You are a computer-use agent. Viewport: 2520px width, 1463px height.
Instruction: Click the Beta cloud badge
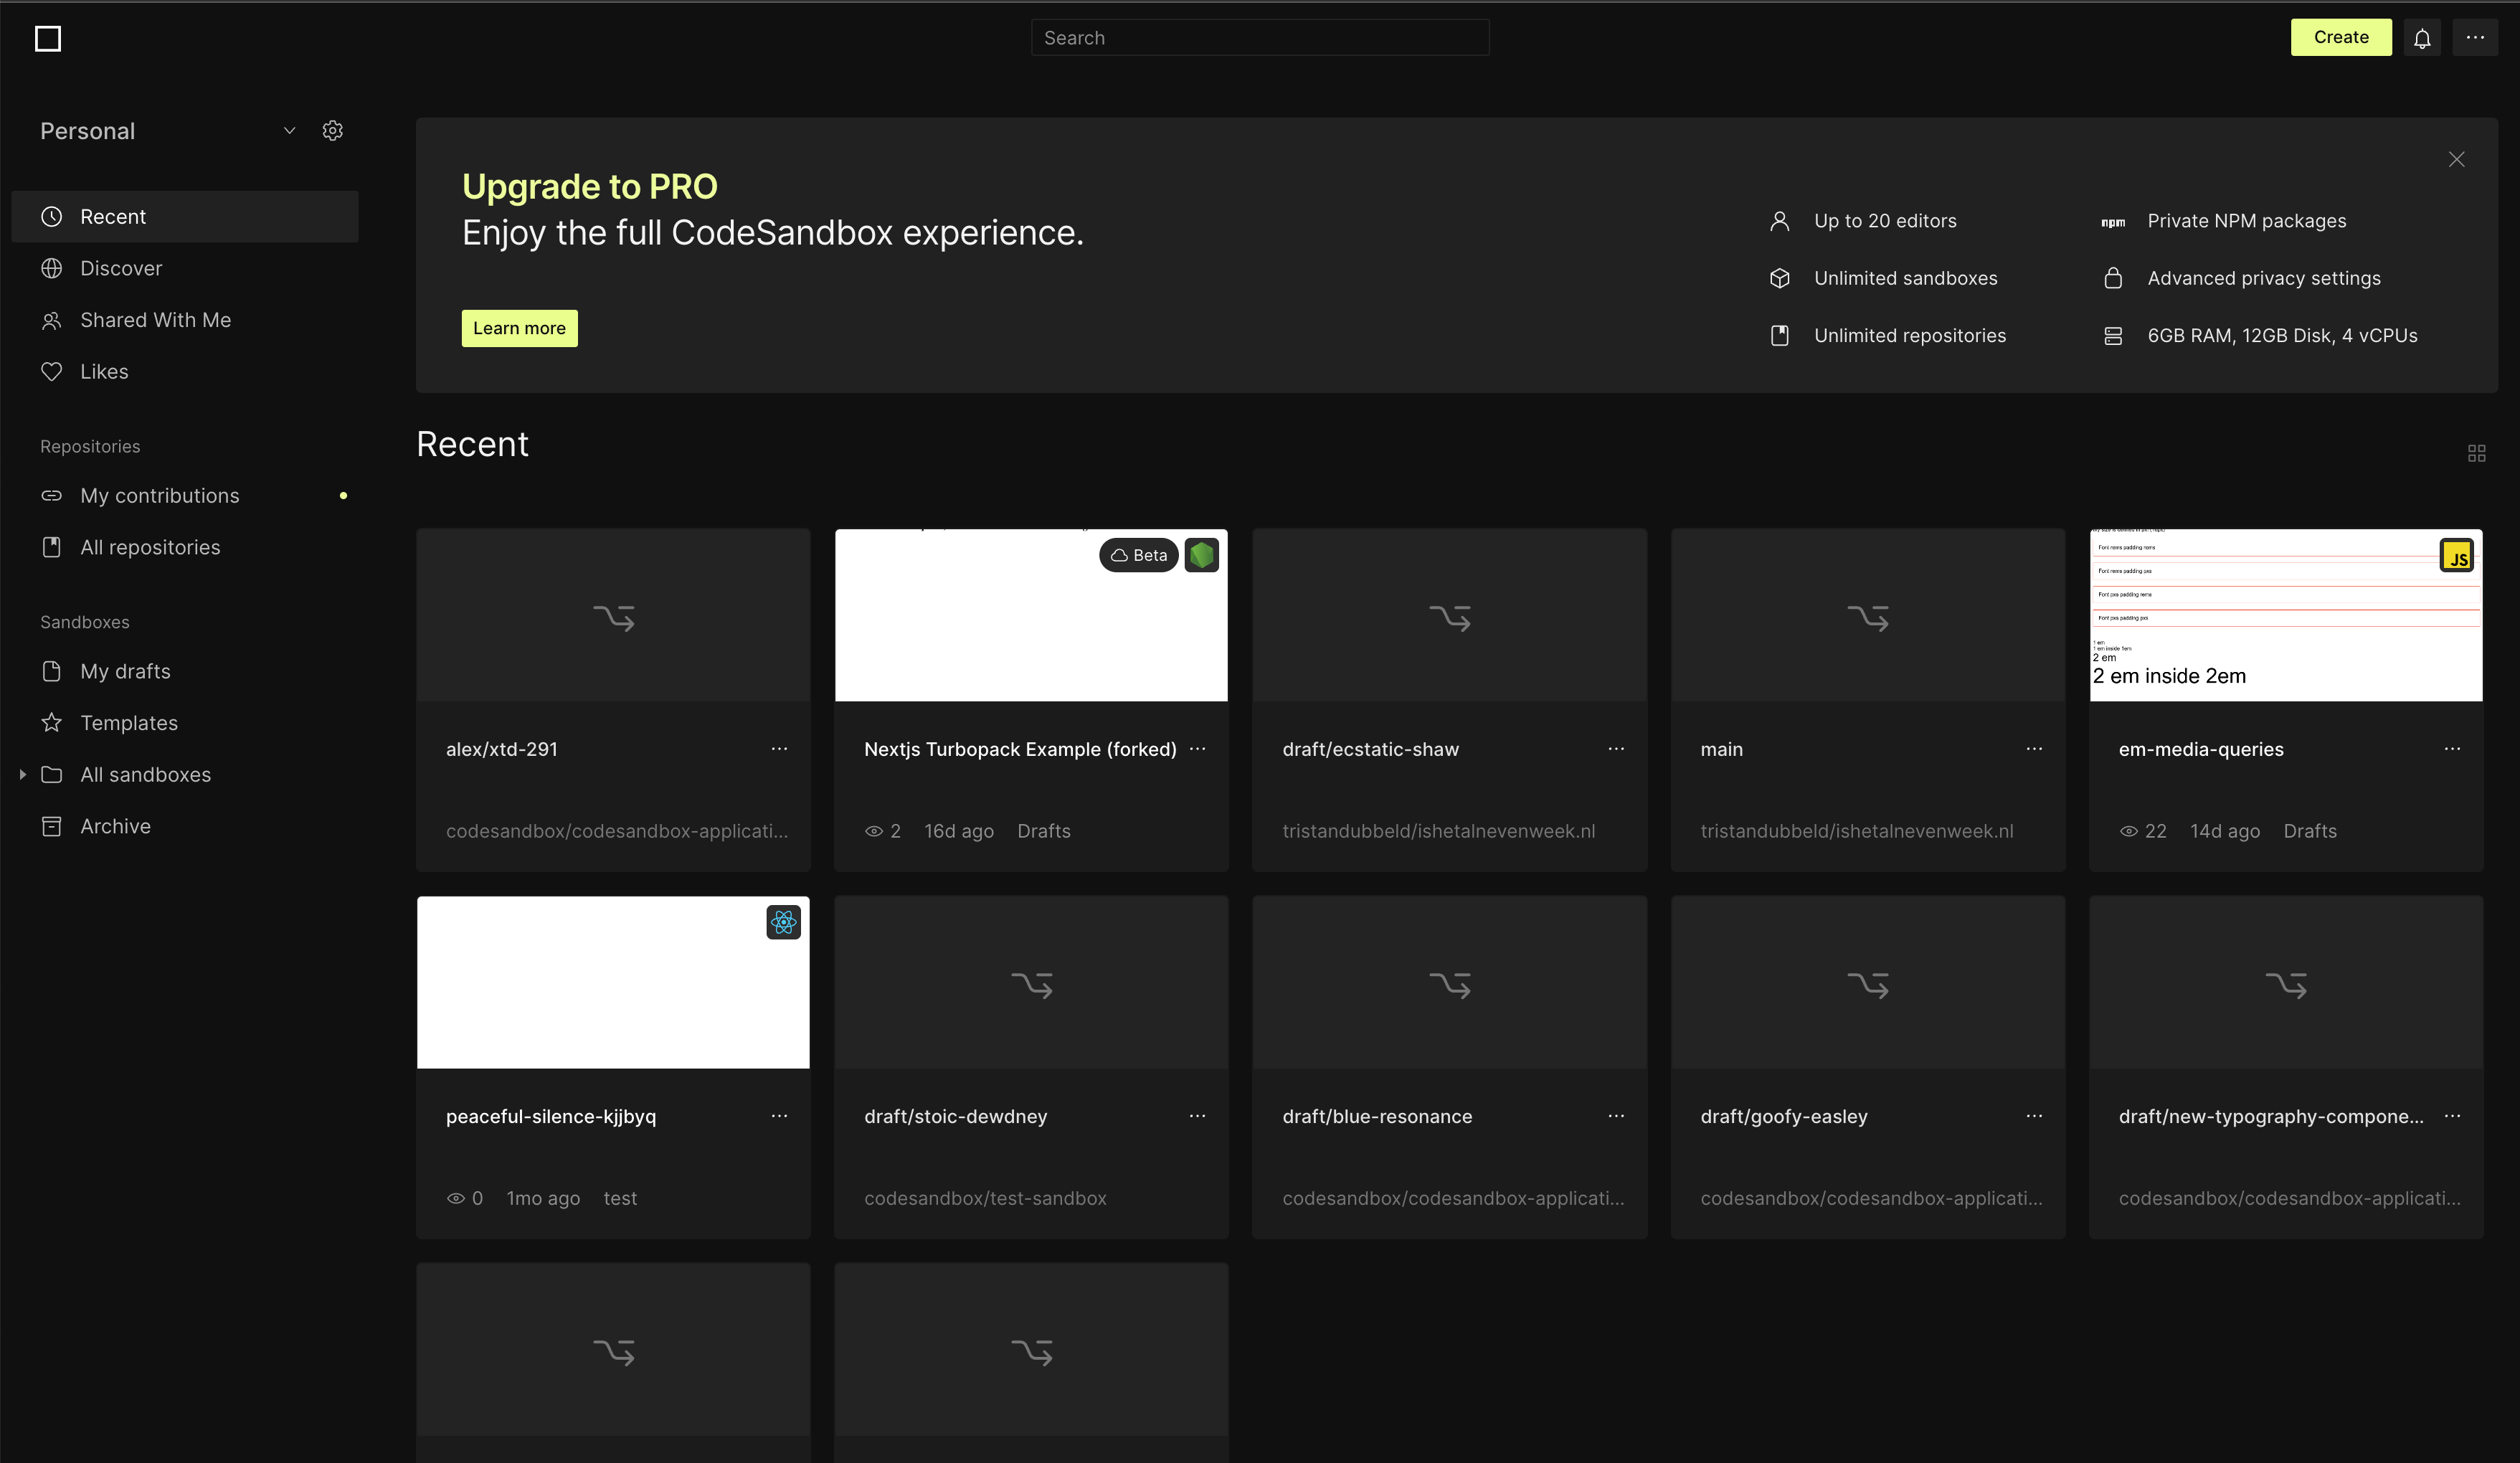coord(1139,555)
